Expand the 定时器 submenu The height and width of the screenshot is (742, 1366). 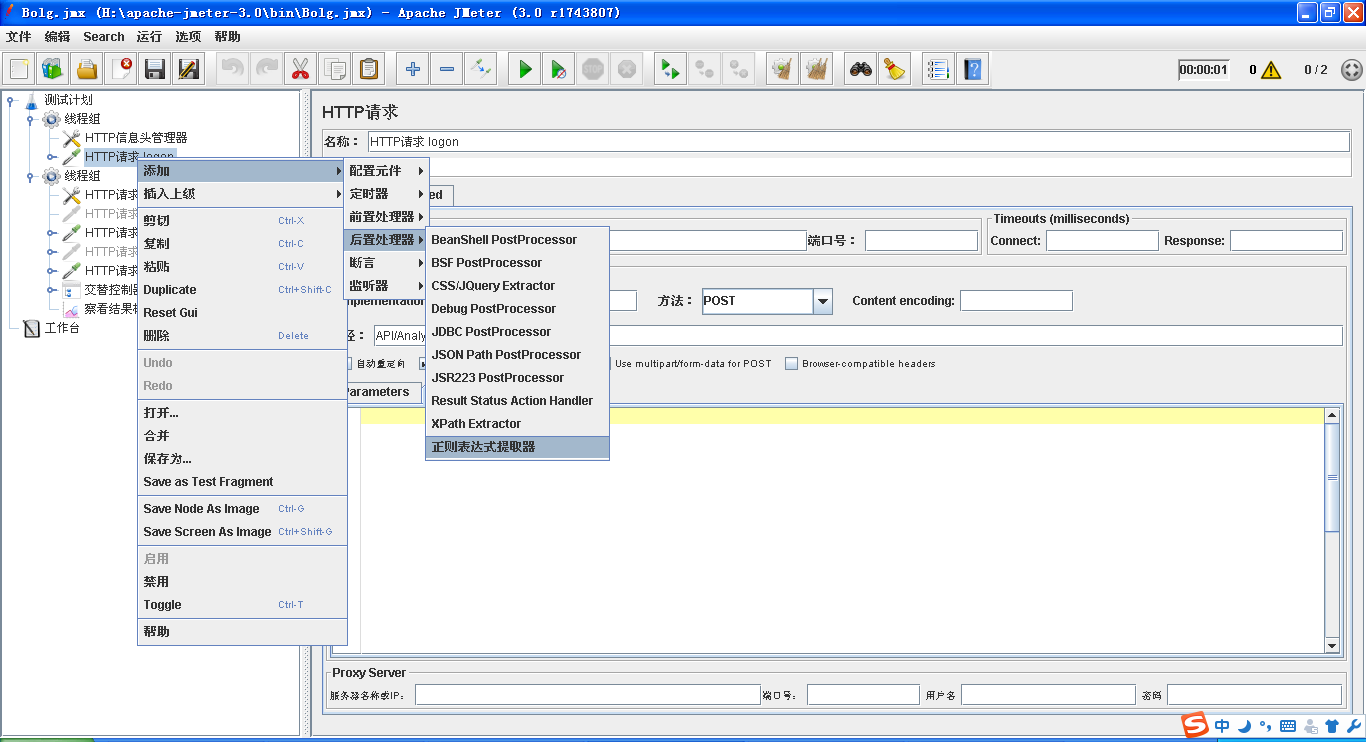(x=386, y=194)
